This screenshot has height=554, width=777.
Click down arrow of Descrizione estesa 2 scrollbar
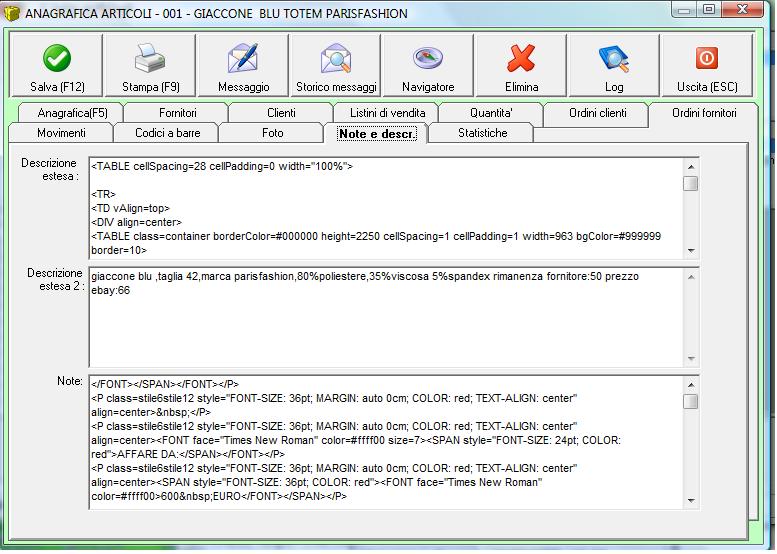[691, 358]
